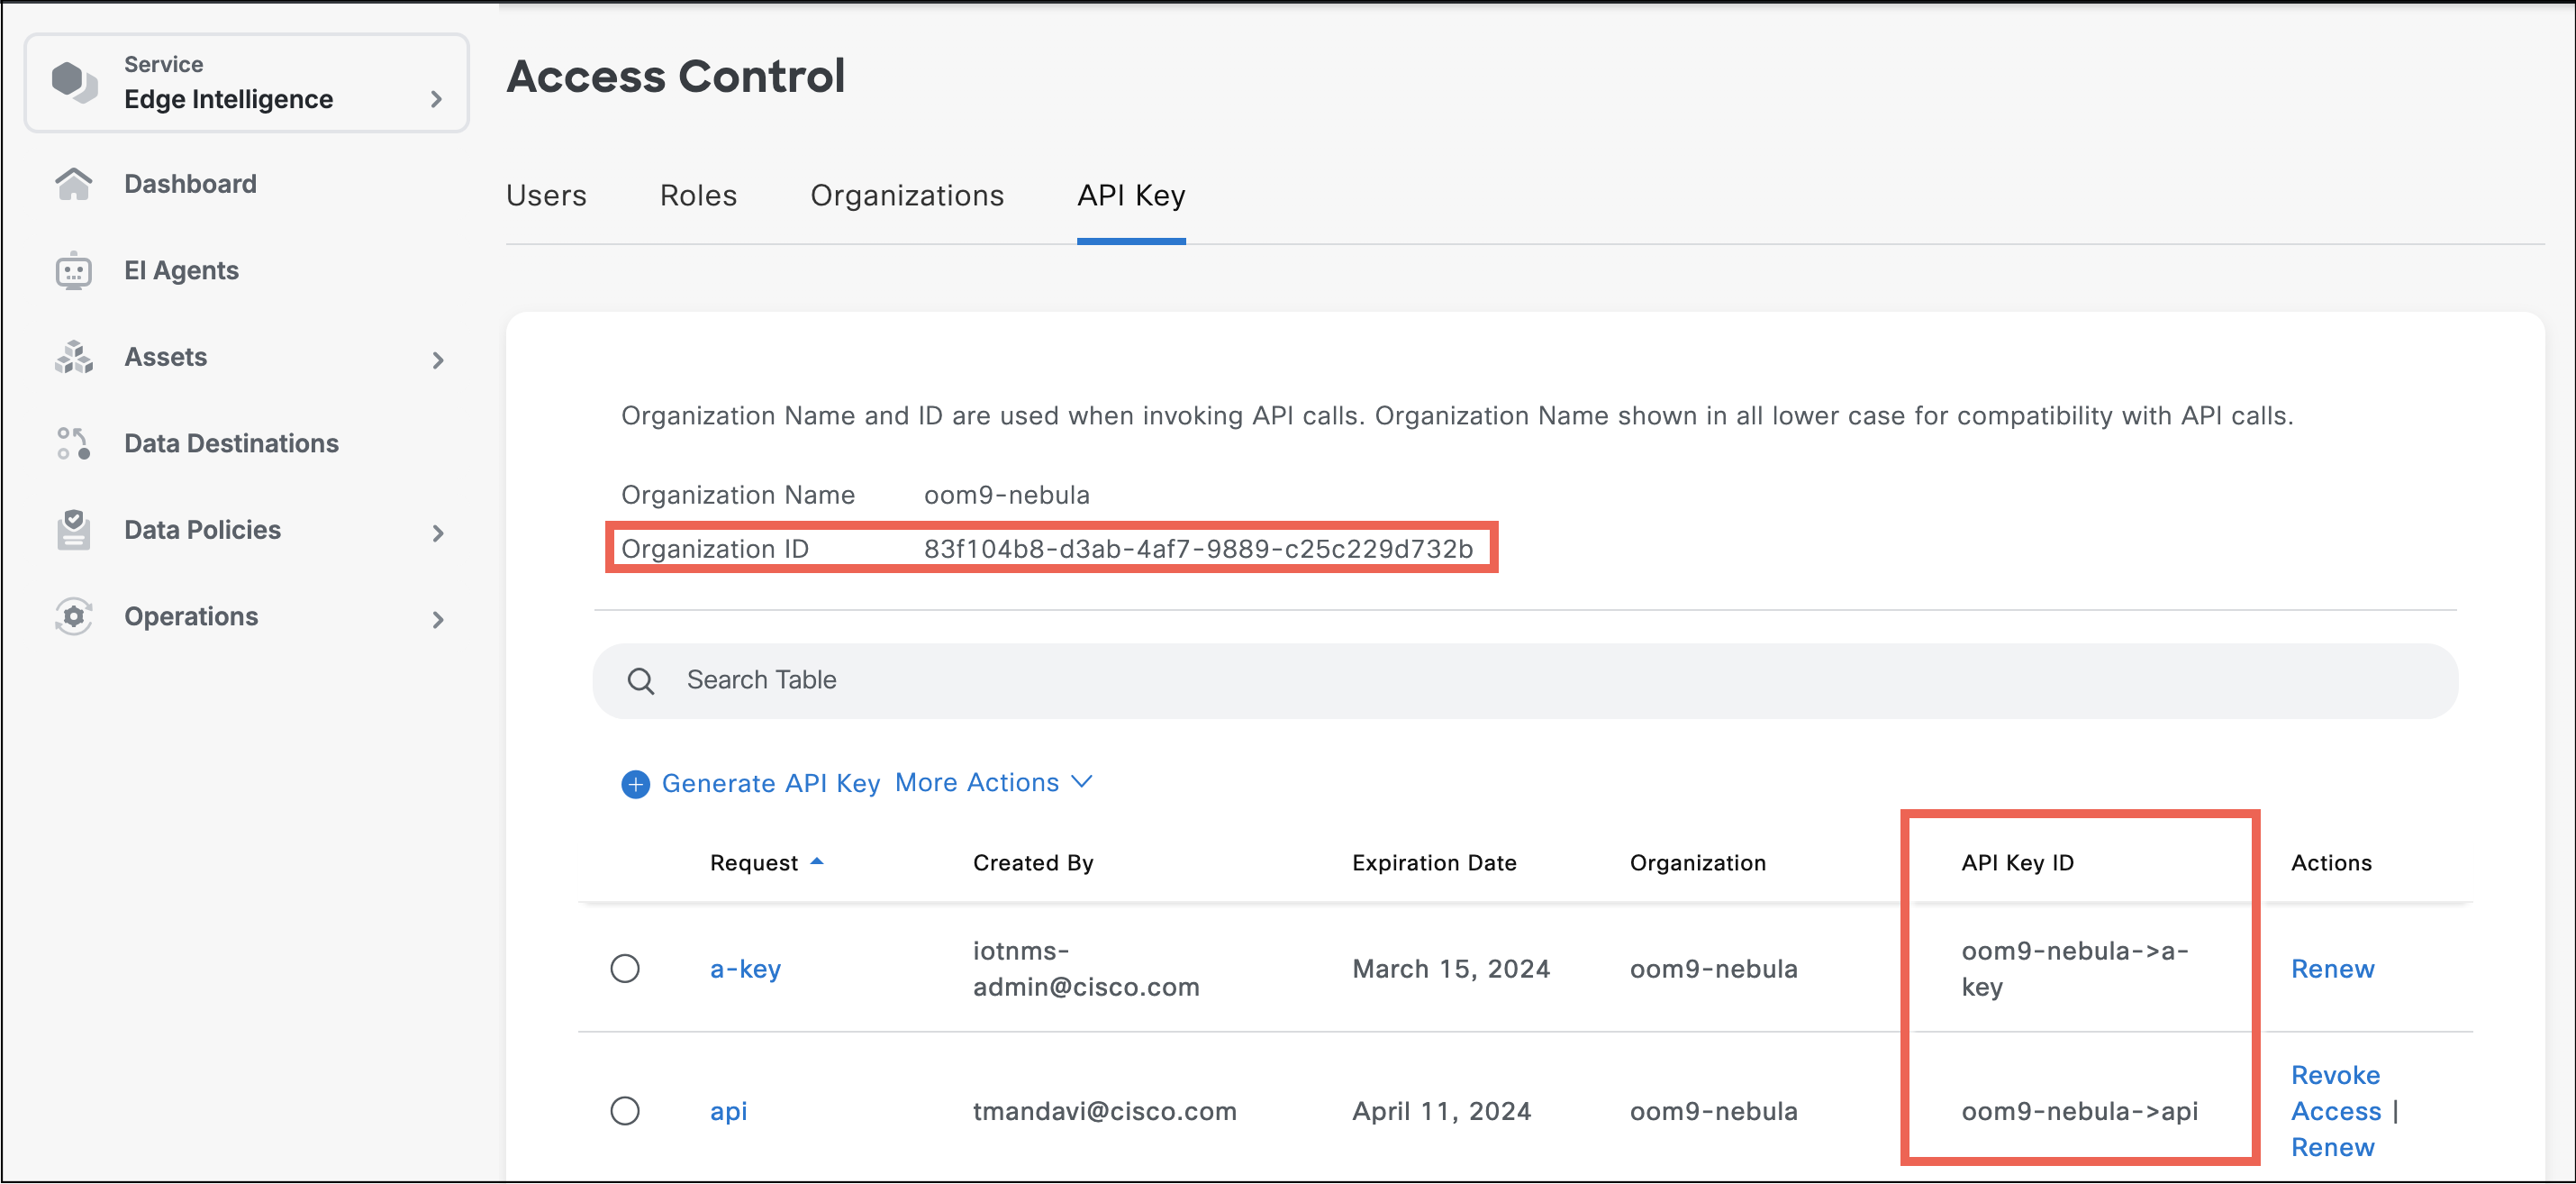This screenshot has height=1184, width=2576.
Task: Open the a-key request link
Action: 745,969
